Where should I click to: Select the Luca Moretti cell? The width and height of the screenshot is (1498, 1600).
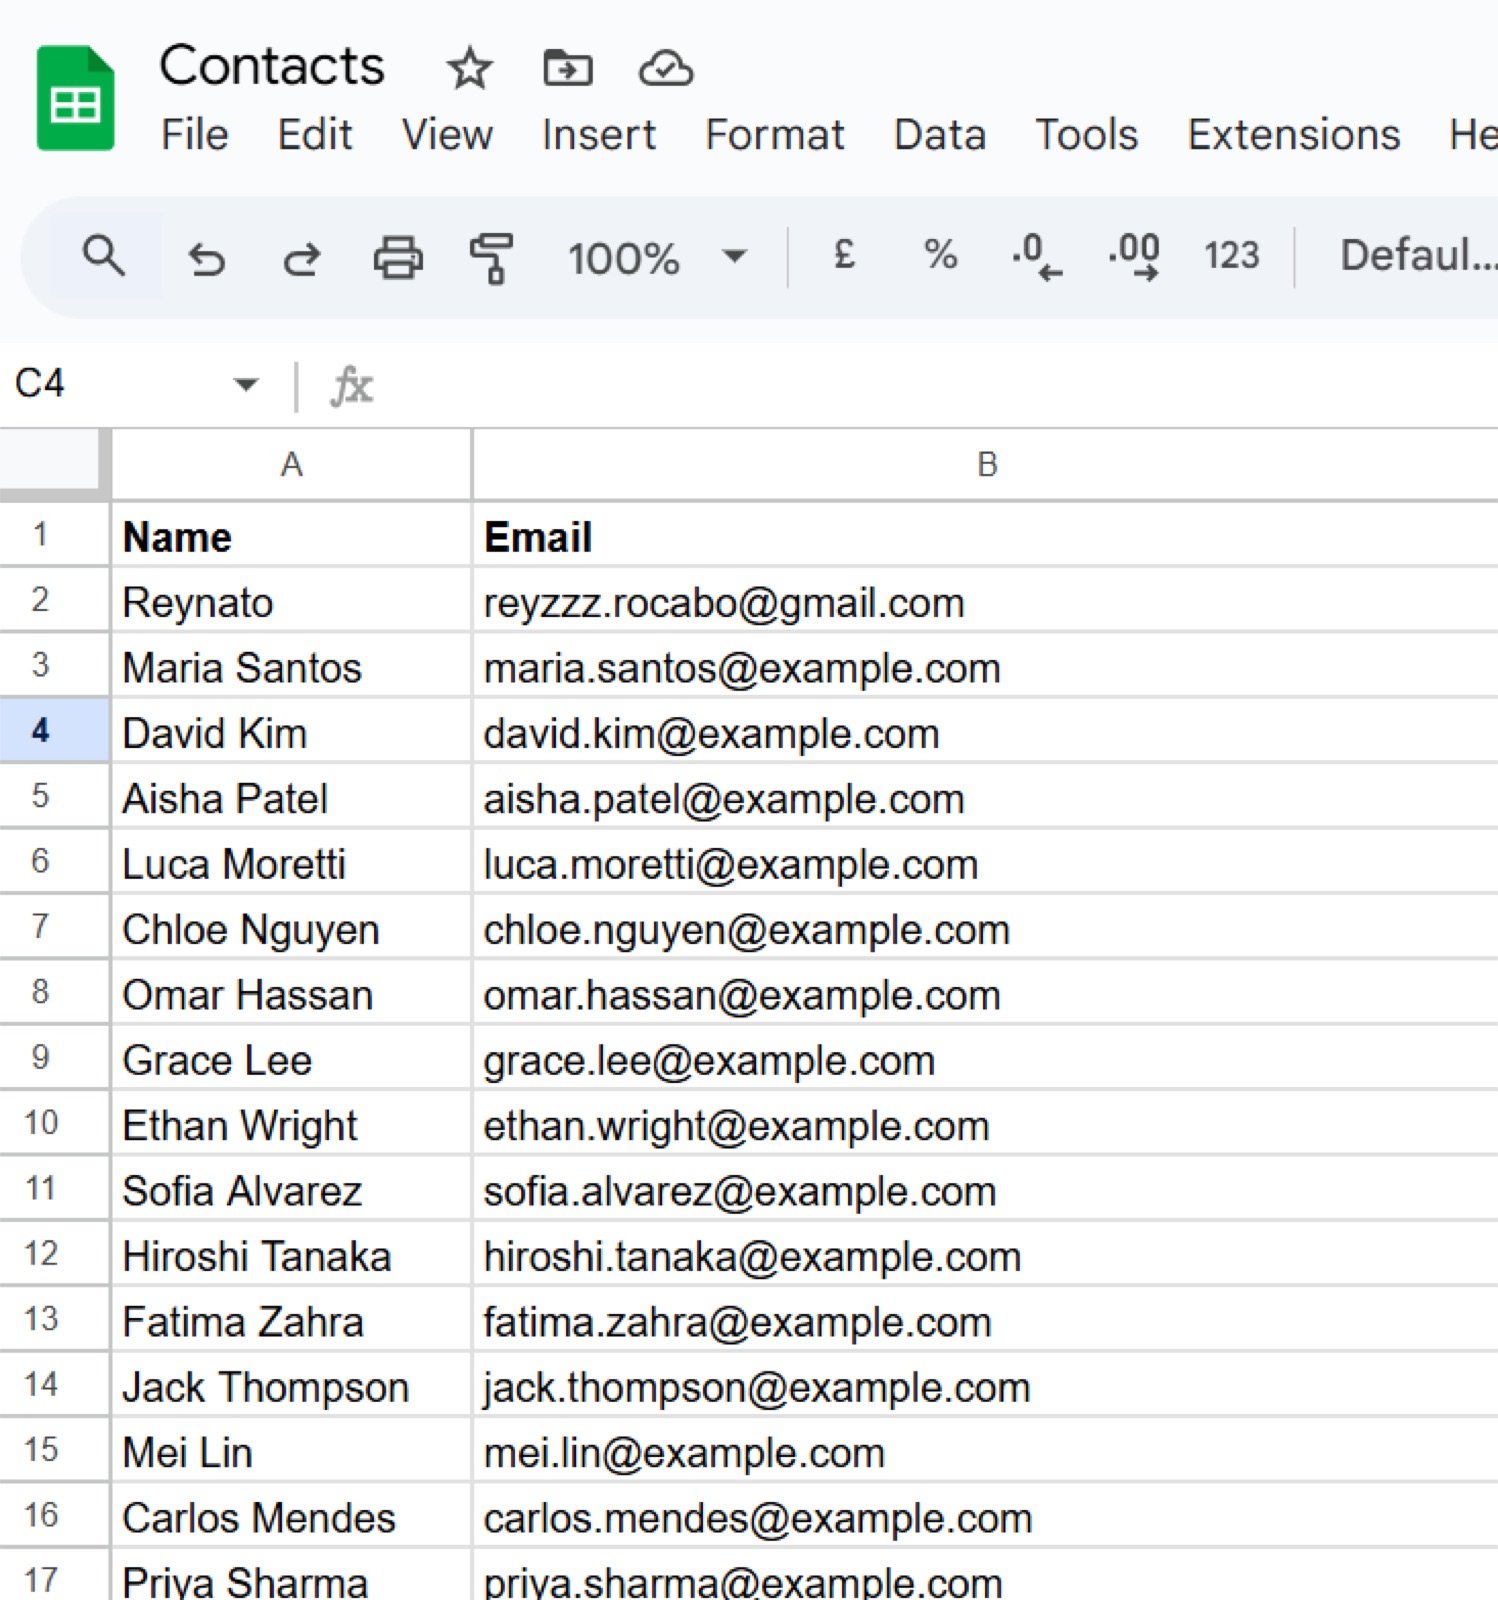pyautogui.click(x=291, y=863)
